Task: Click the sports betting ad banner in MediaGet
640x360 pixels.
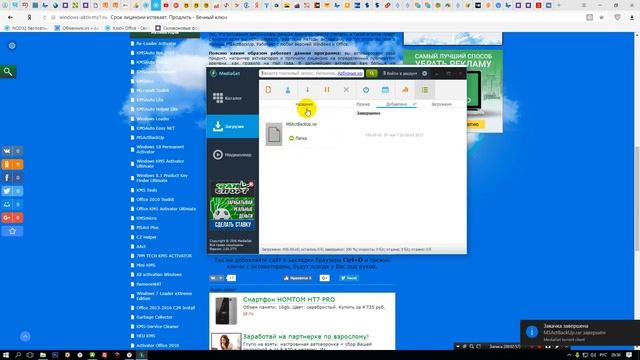Action: point(232,205)
